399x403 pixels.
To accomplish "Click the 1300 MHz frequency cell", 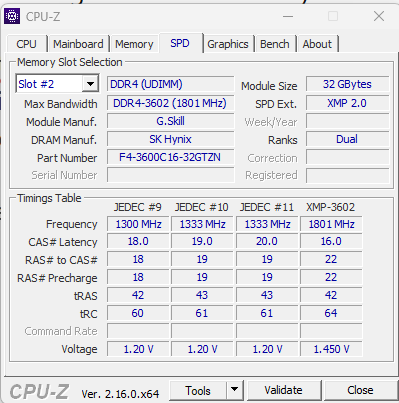I will click(138, 224).
